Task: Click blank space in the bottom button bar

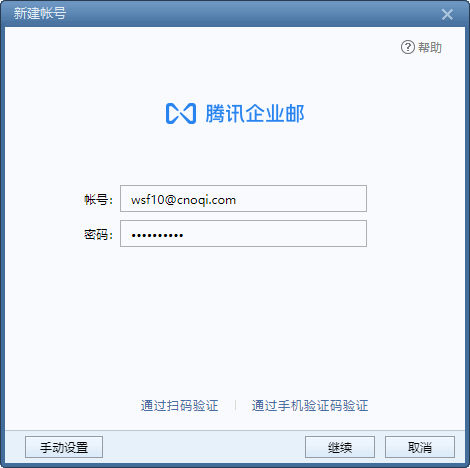Action: tap(203, 447)
